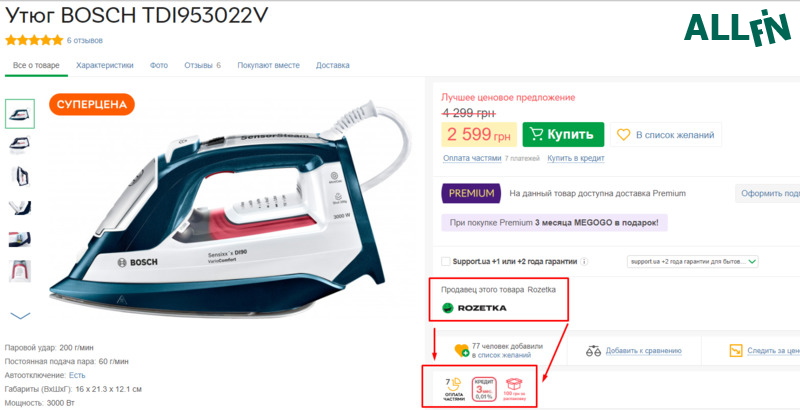Click the scales compare icon

tap(593, 351)
